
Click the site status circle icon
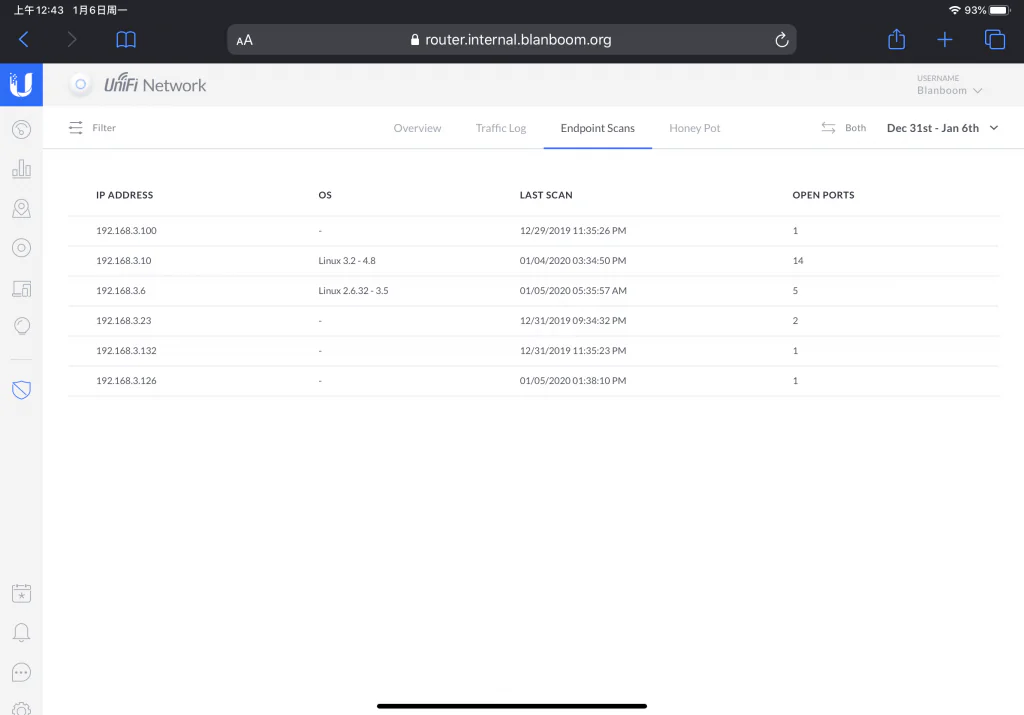click(x=80, y=84)
